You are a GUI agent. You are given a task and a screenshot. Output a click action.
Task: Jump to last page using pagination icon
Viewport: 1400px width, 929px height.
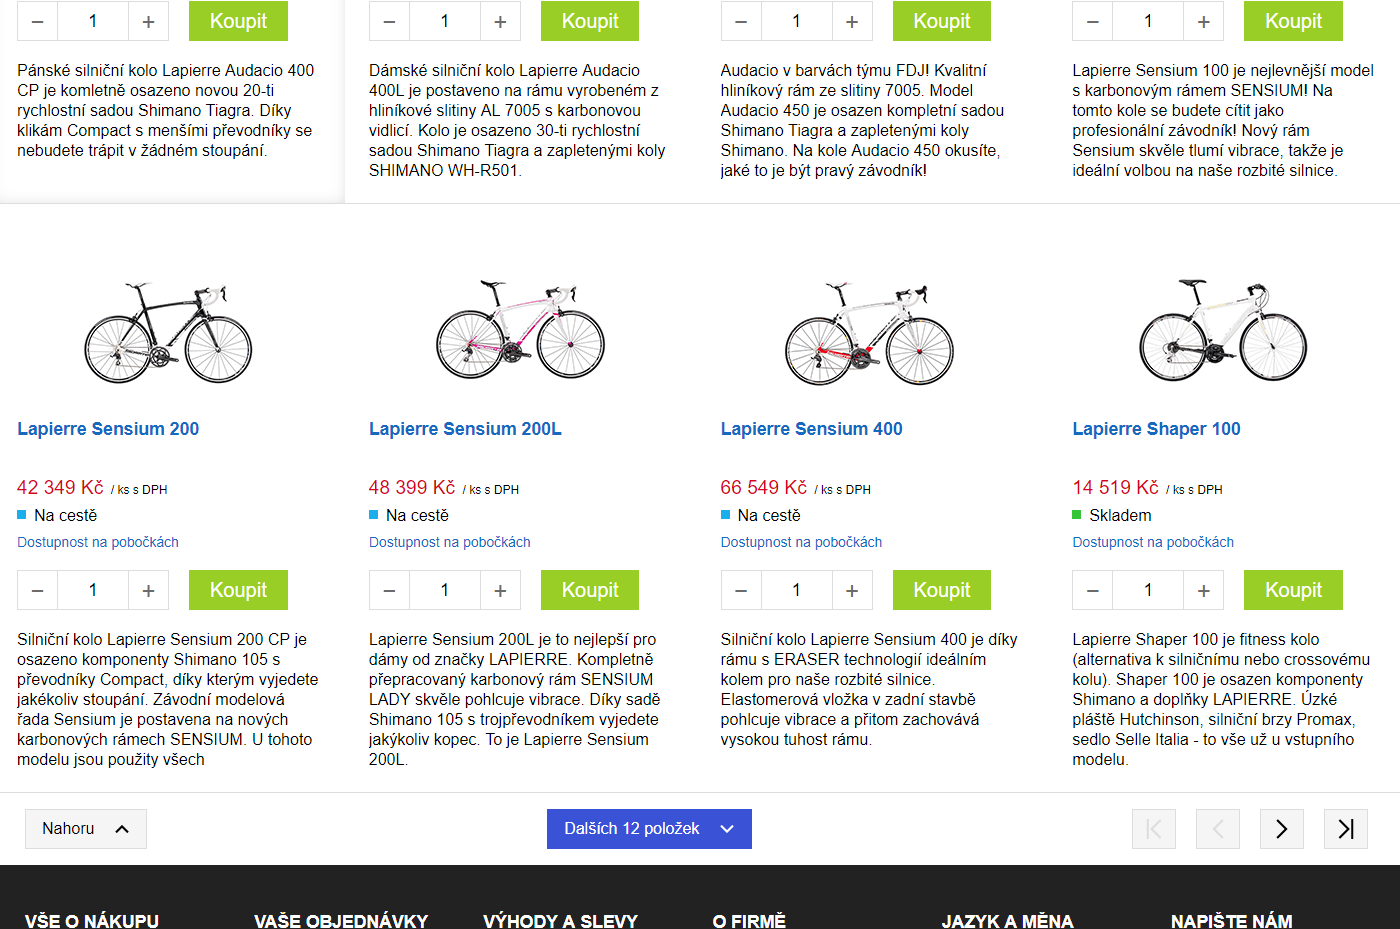[x=1345, y=829]
